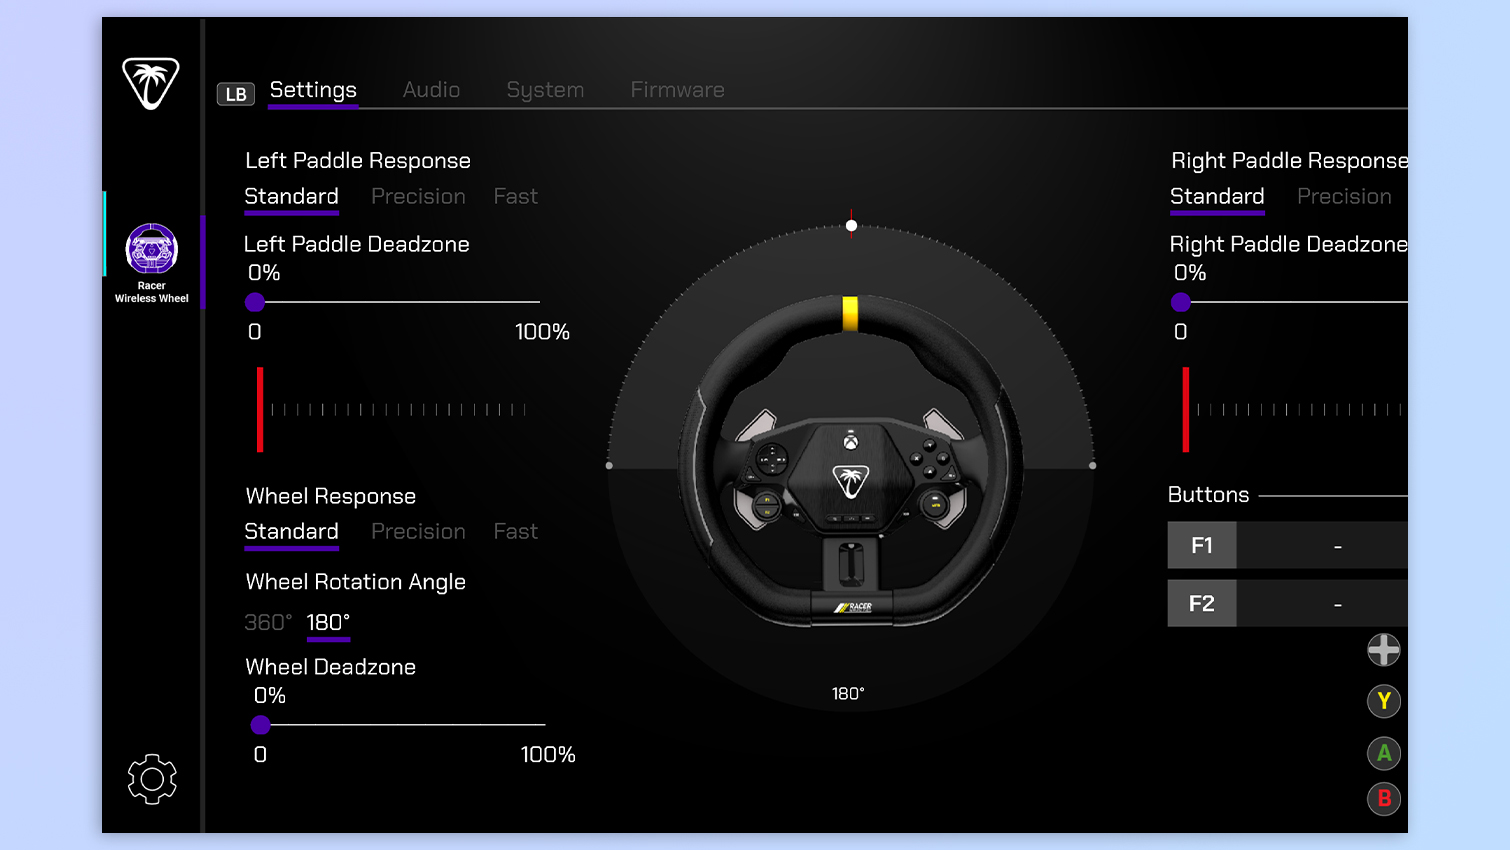Open the F1 button mapping field
1510x850 pixels.
tap(1338, 545)
